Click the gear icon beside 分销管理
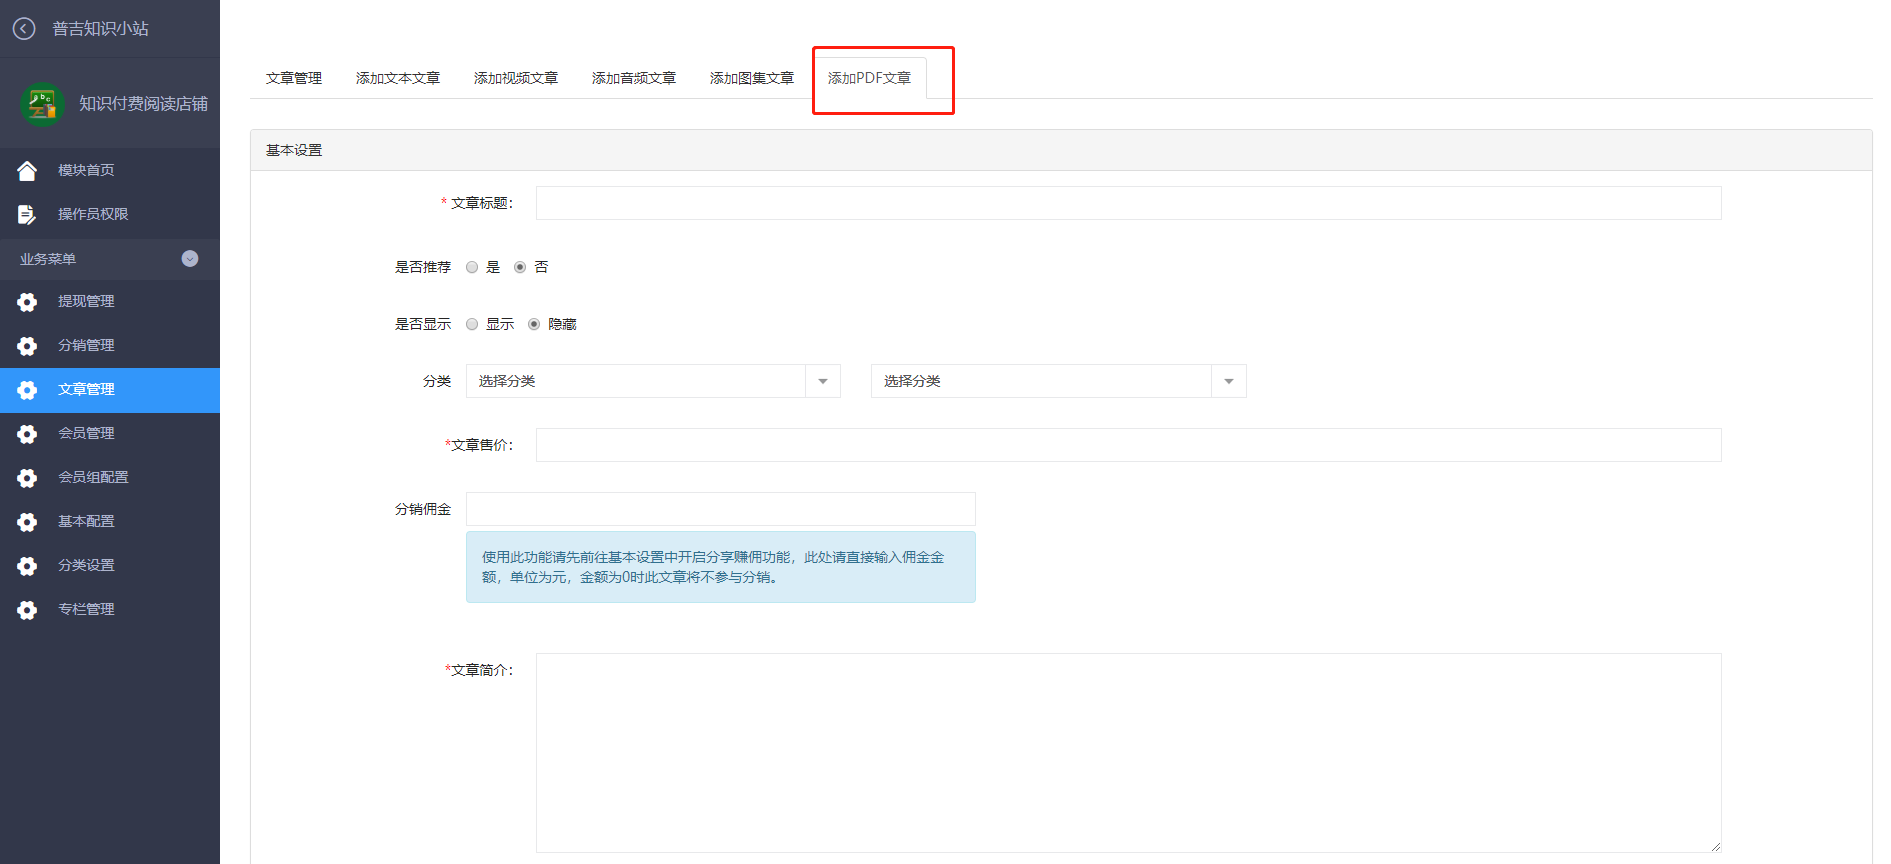Image resolution: width=1891 pixels, height=864 pixels. [27, 346]
